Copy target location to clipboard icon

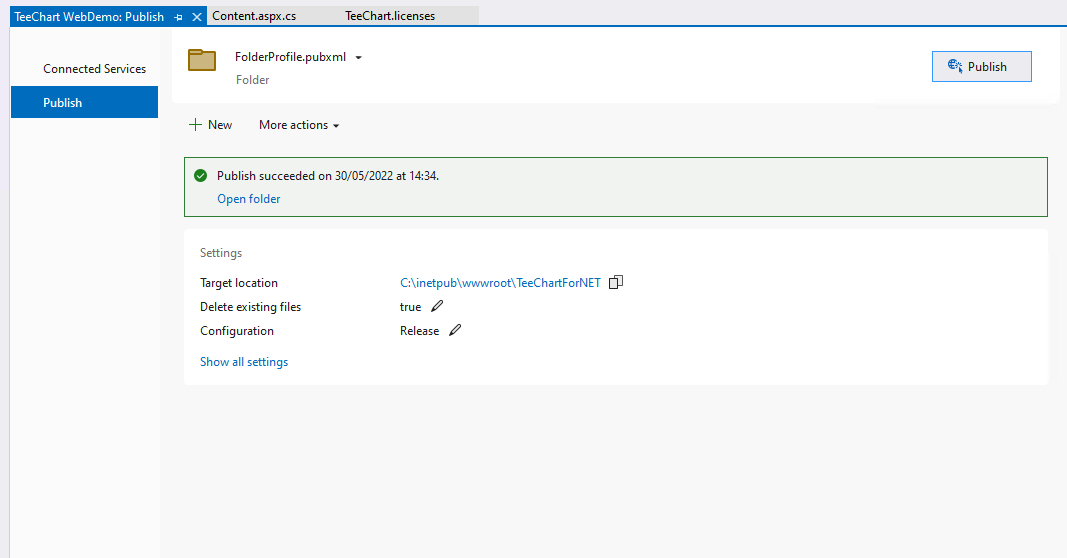[616, 282]
